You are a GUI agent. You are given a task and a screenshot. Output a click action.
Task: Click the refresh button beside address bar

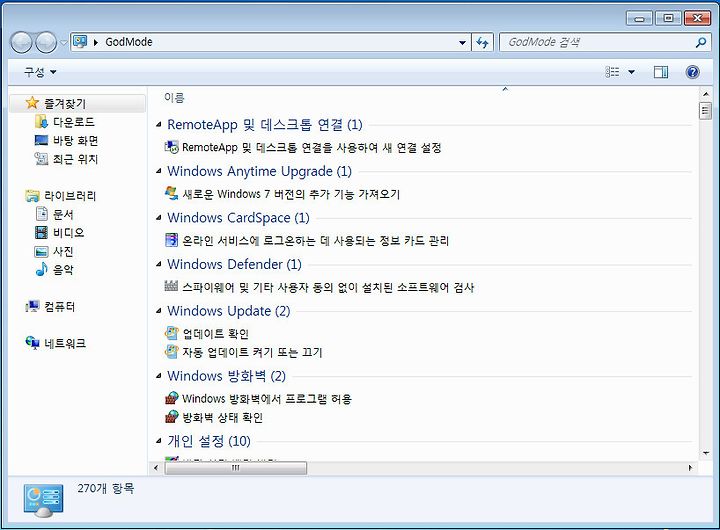point(482,43)
